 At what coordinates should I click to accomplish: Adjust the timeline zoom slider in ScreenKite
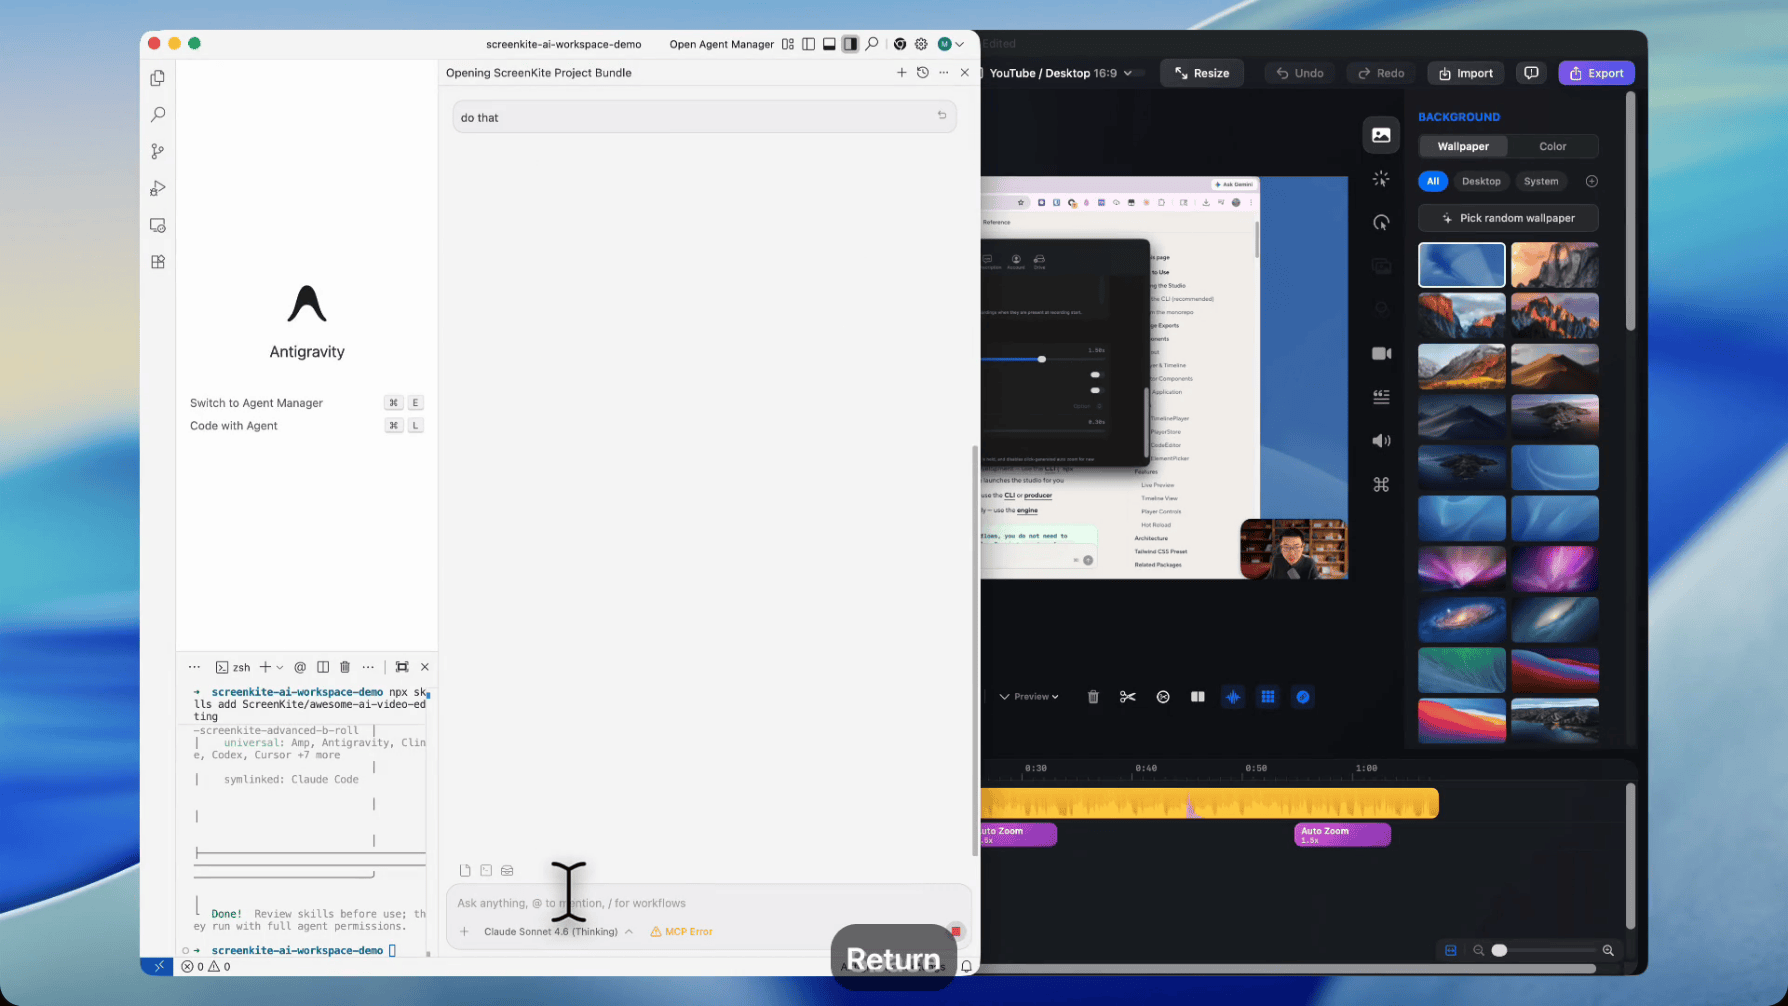1543,951
